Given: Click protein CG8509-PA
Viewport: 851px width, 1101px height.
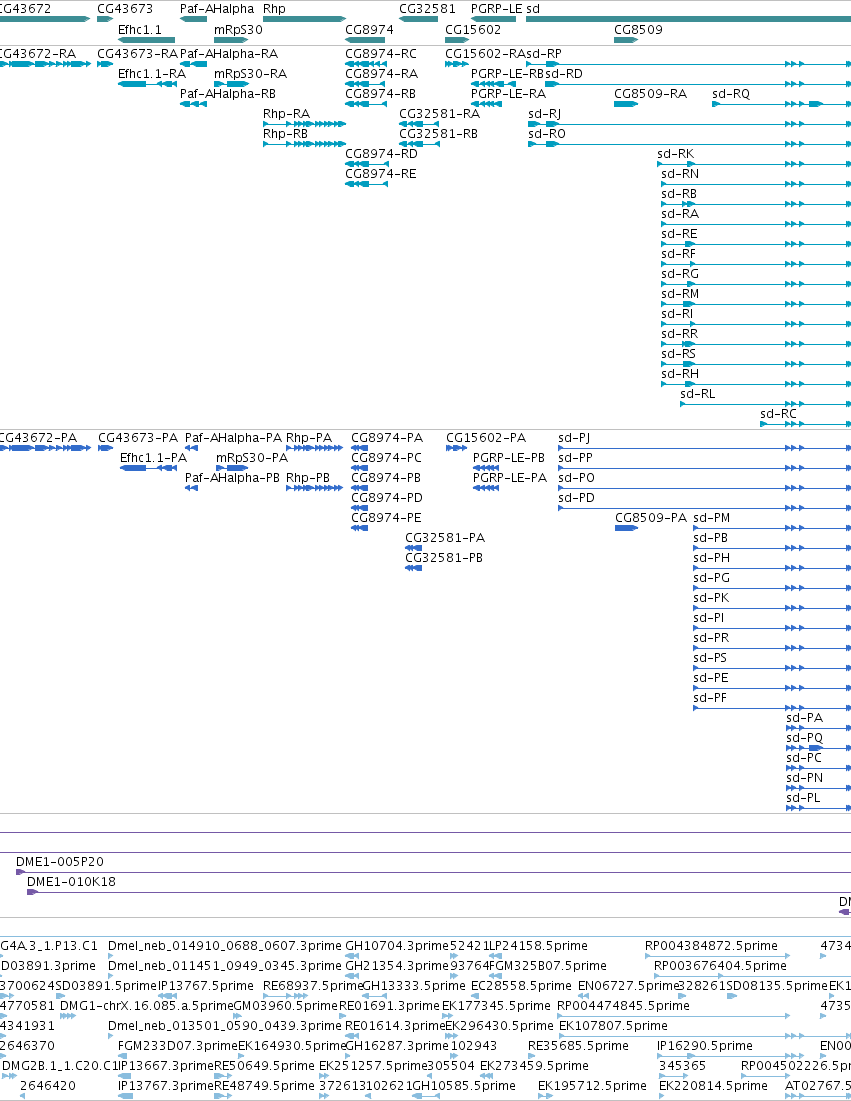Looking at the screenshot, I should 651,517.
